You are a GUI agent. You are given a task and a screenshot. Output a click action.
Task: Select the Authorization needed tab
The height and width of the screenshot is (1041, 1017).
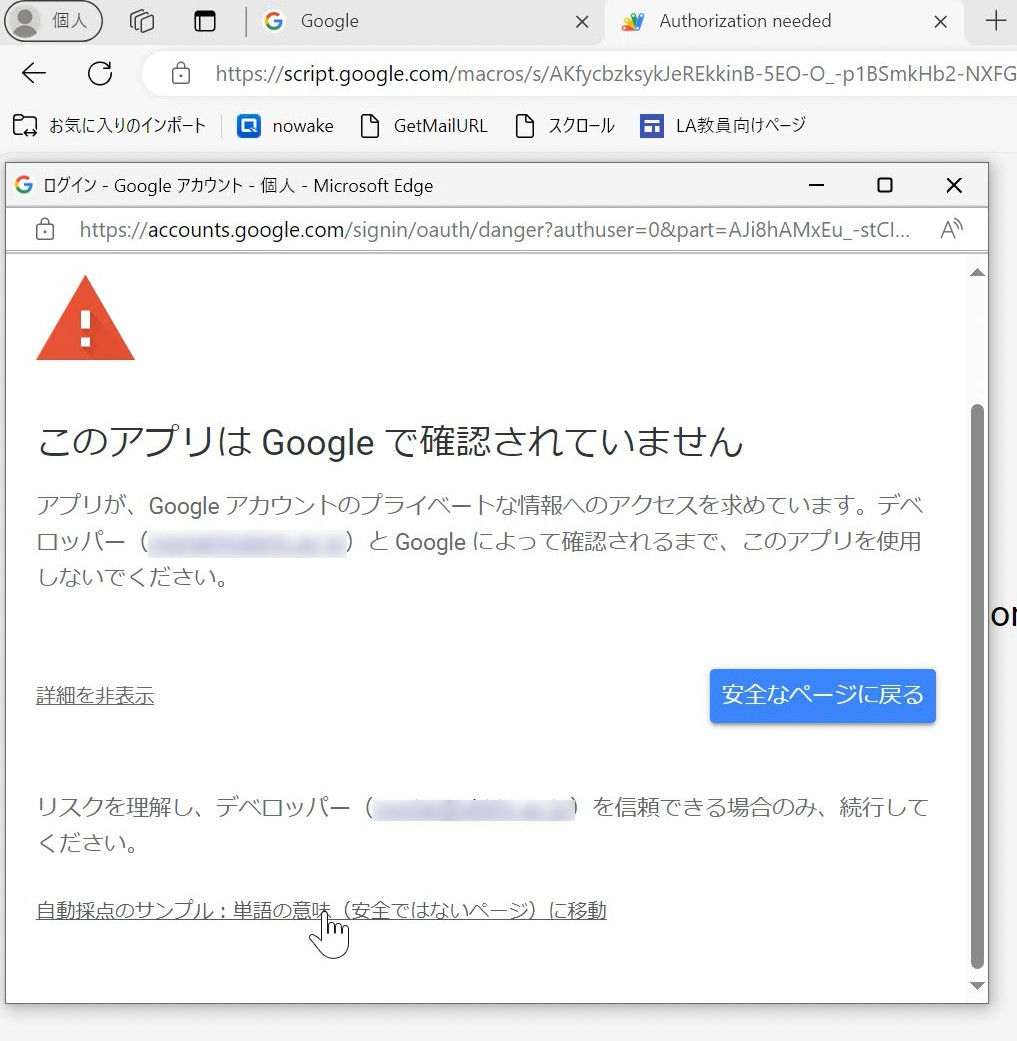[745, 20]
